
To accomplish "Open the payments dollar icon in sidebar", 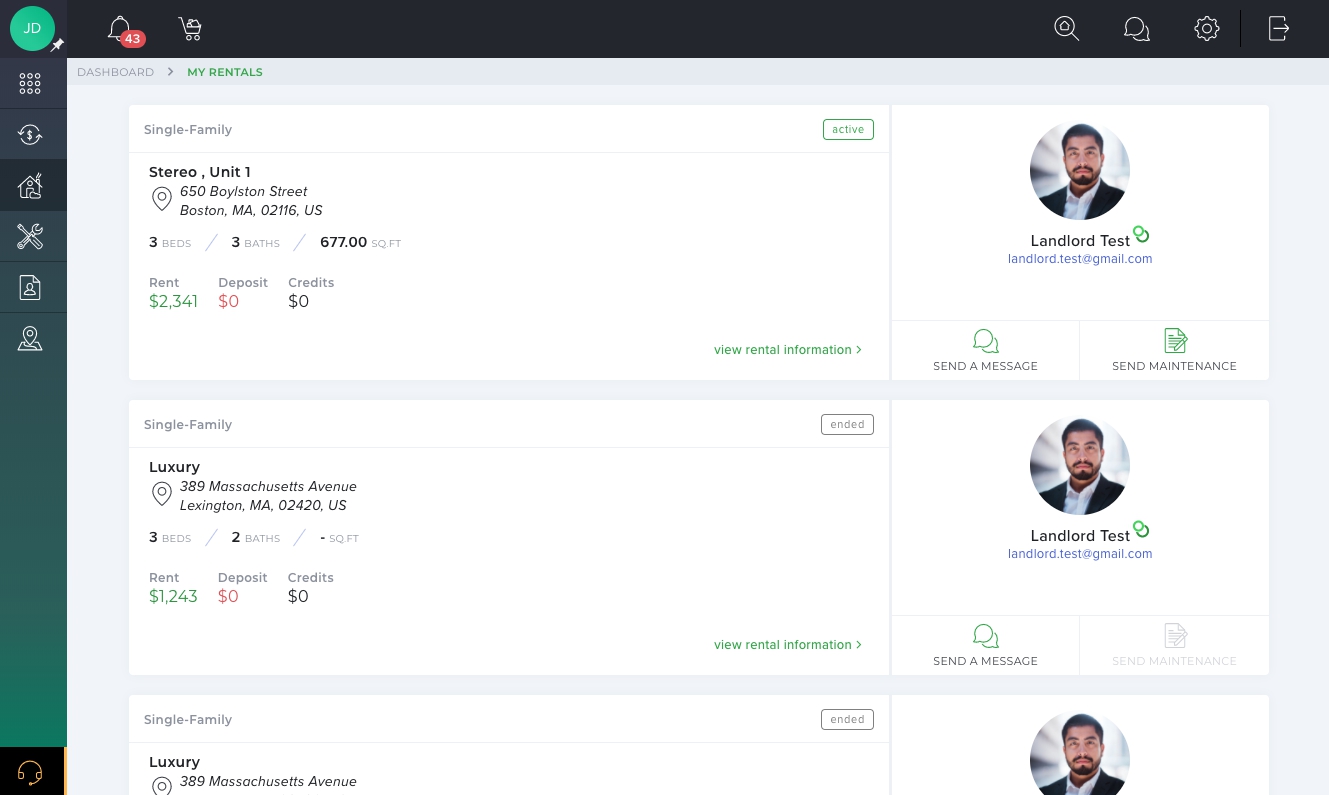I will [x=30, y=135].
